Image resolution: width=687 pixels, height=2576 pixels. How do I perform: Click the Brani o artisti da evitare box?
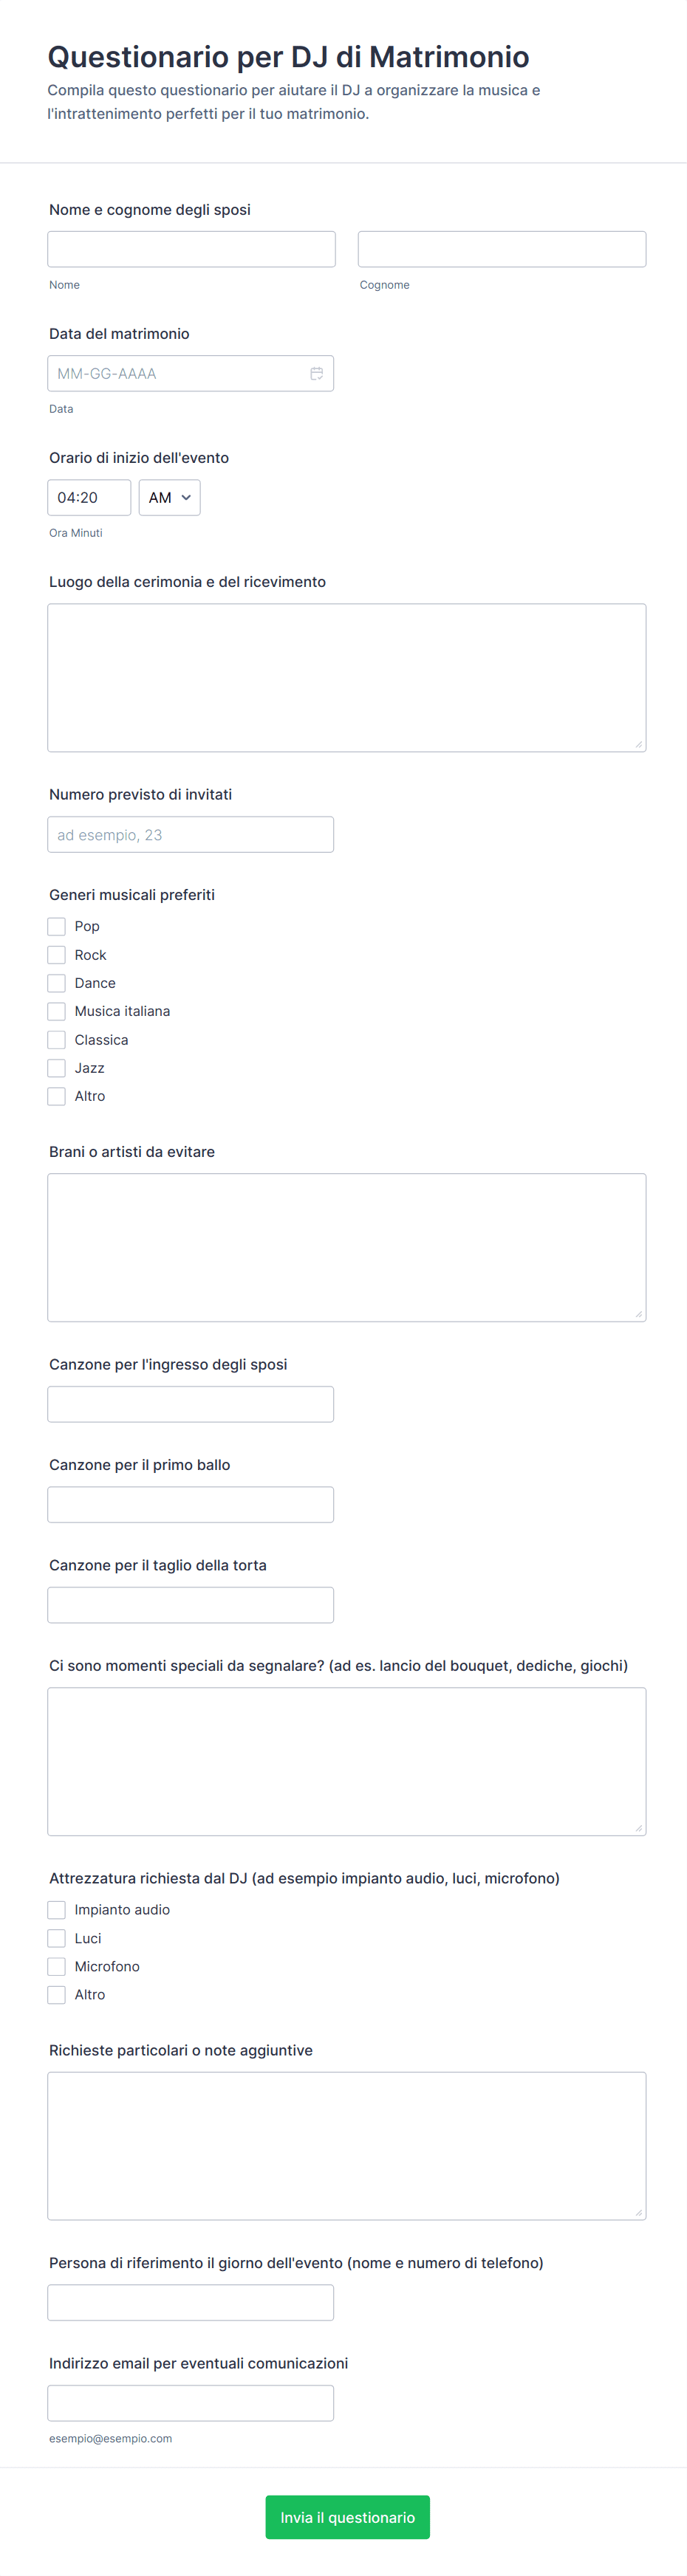[346, 1247]
